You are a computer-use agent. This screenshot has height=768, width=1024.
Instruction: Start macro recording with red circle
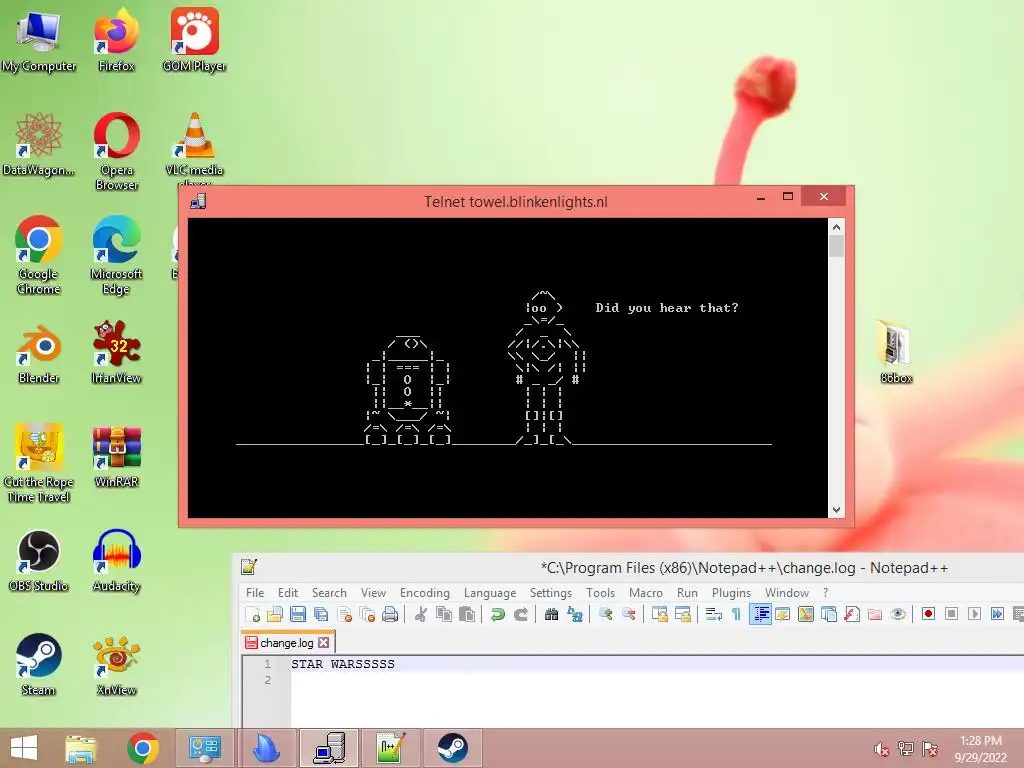pos(928,614)
